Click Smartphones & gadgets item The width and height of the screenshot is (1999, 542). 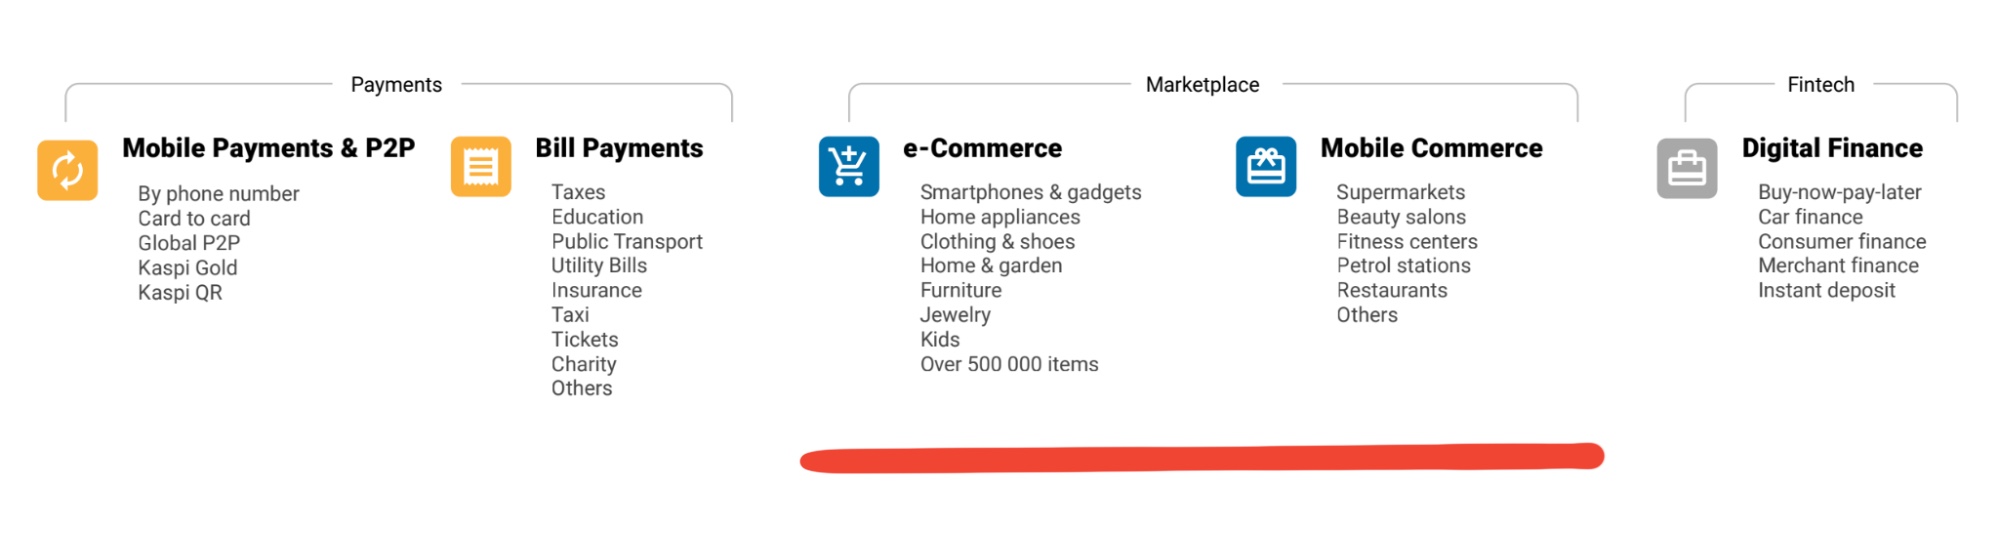(x=1030, y=192)
